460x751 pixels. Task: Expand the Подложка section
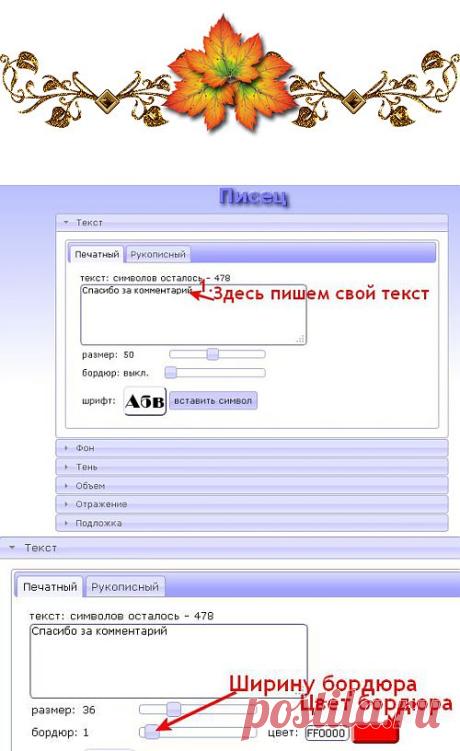tap(252, 523)
